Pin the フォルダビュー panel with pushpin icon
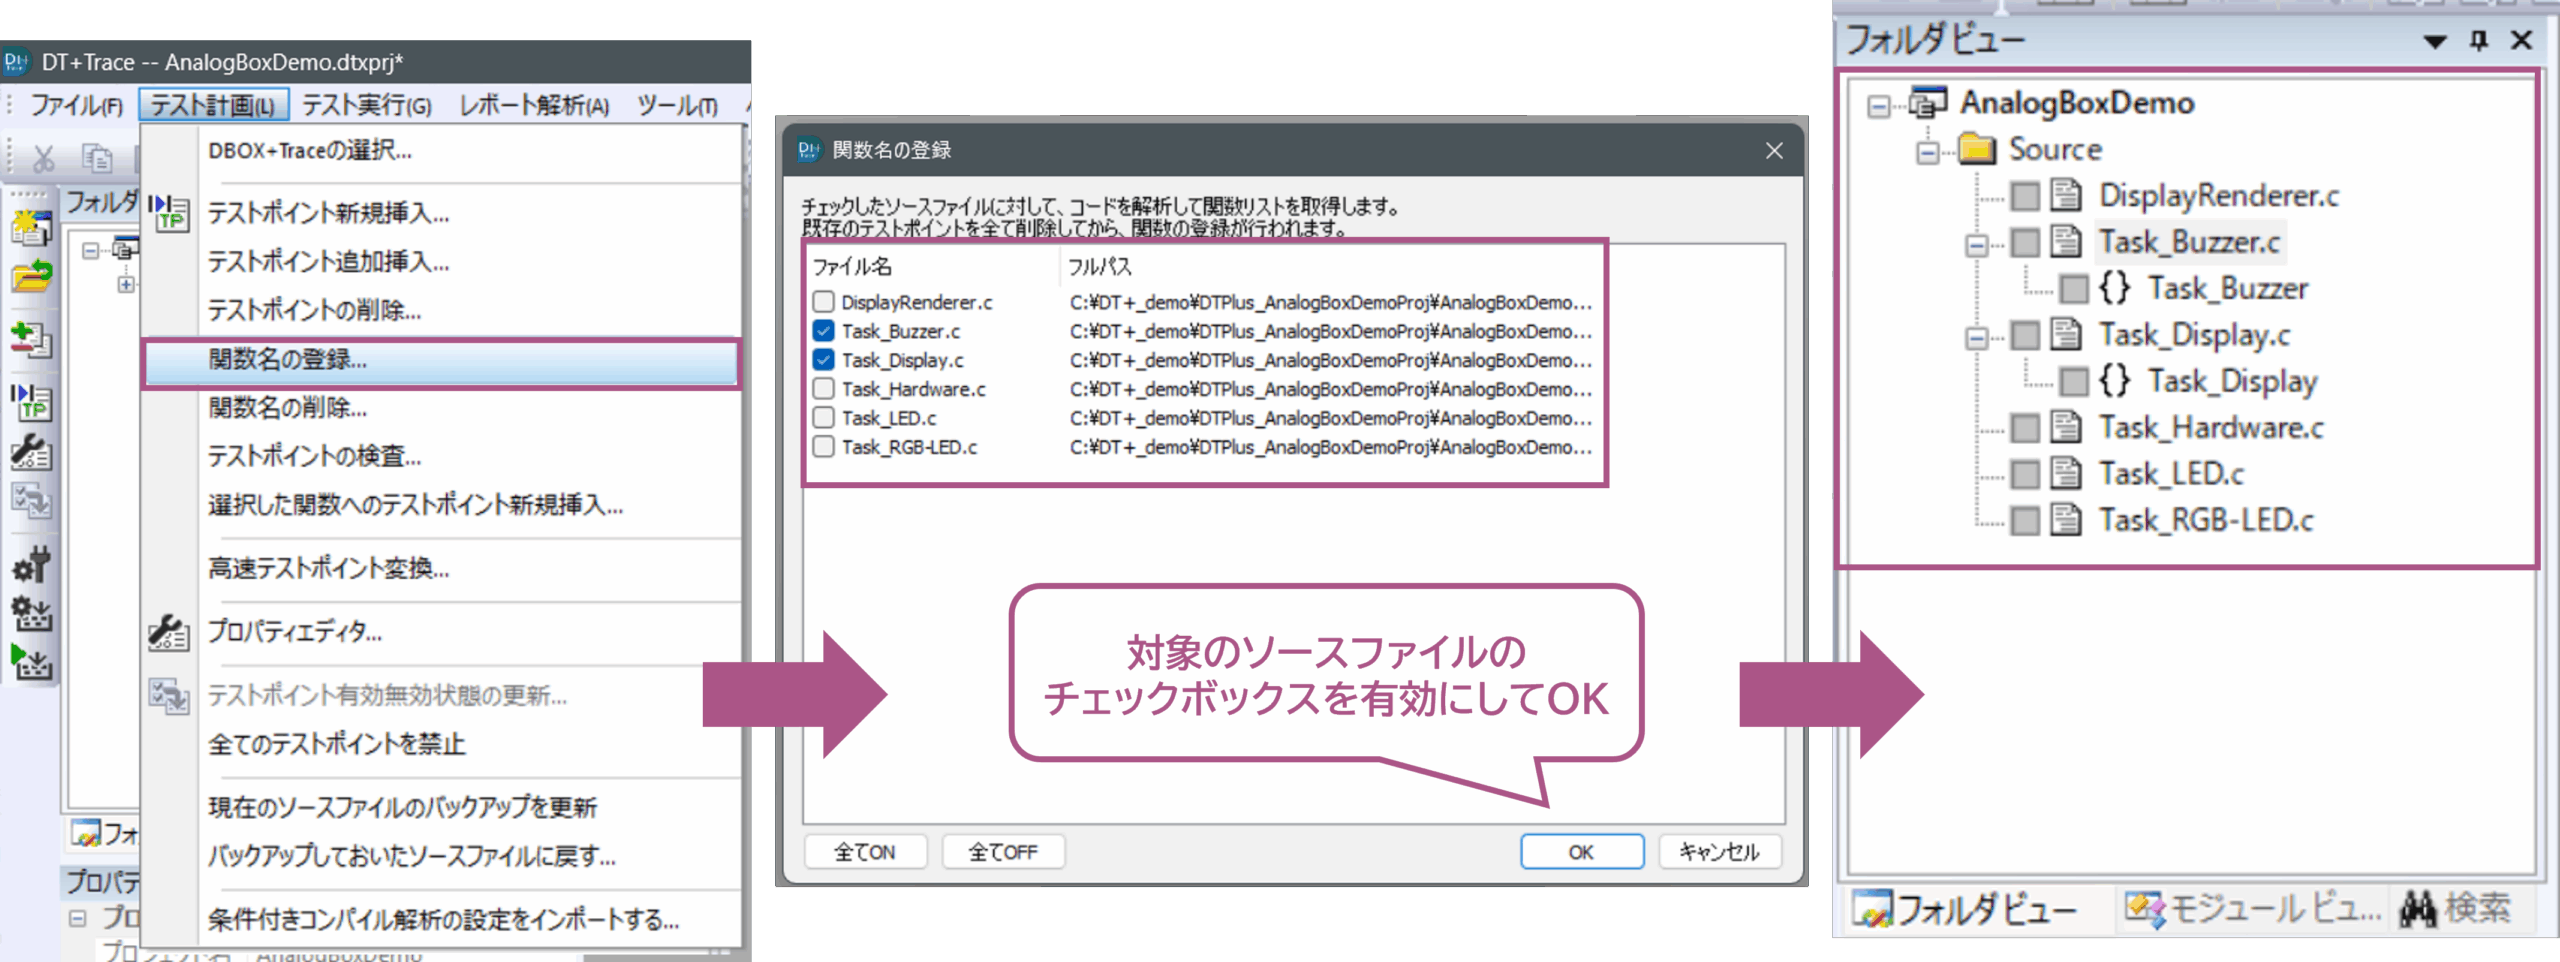The image size is (2560, 962). 2478,40
